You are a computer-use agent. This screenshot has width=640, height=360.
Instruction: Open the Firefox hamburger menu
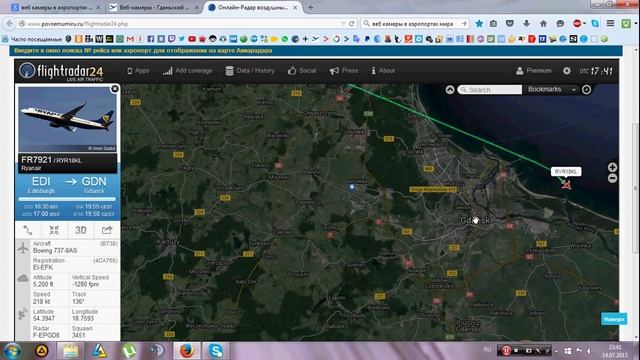point(610,24)
